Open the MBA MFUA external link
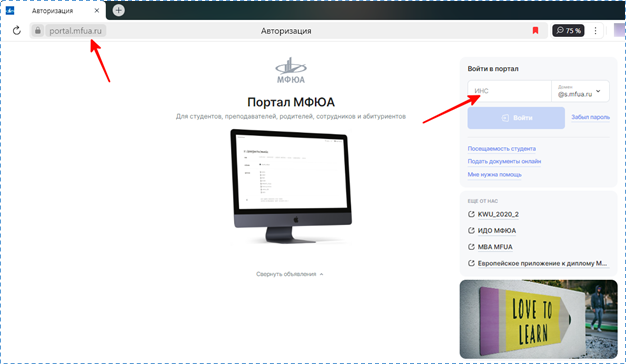The height and width of the screenshot is (364, 626). (495, 247)
